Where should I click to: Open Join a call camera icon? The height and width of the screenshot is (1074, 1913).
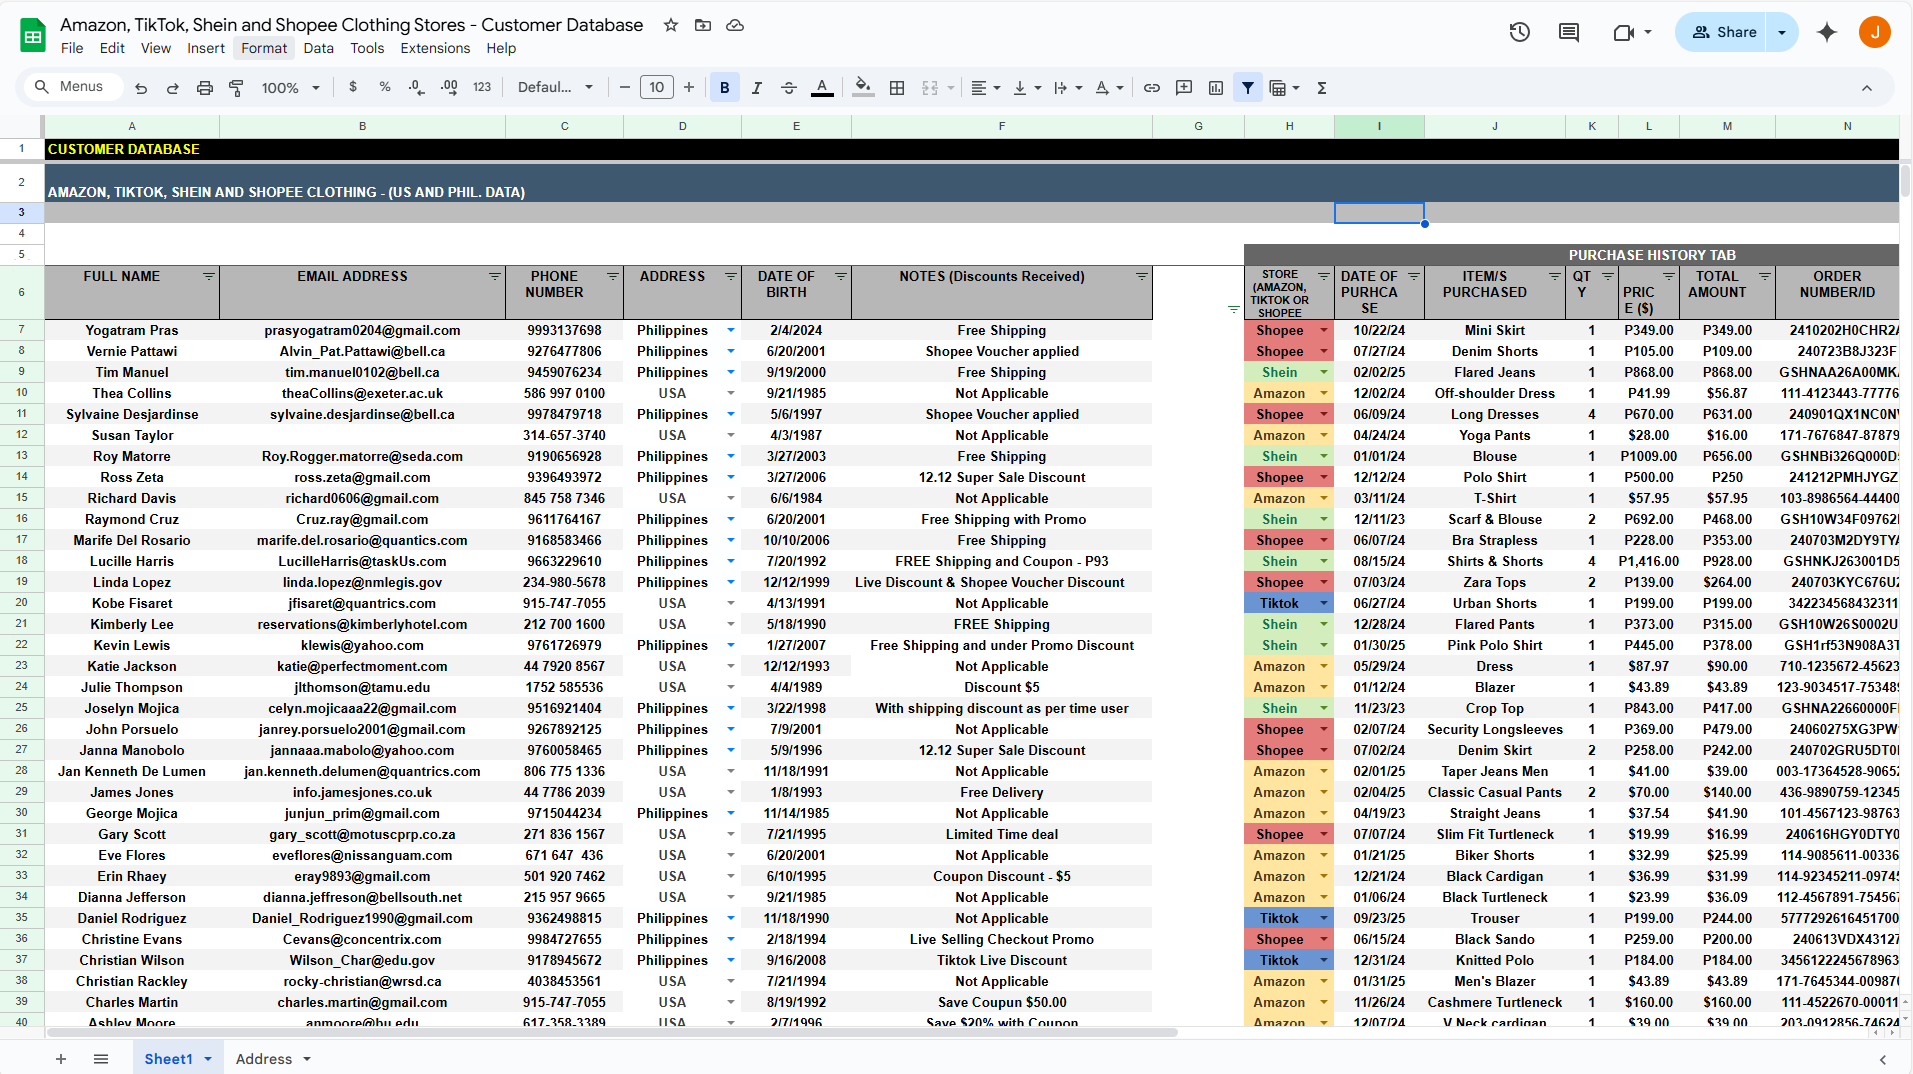click(x=1623, y=32)
